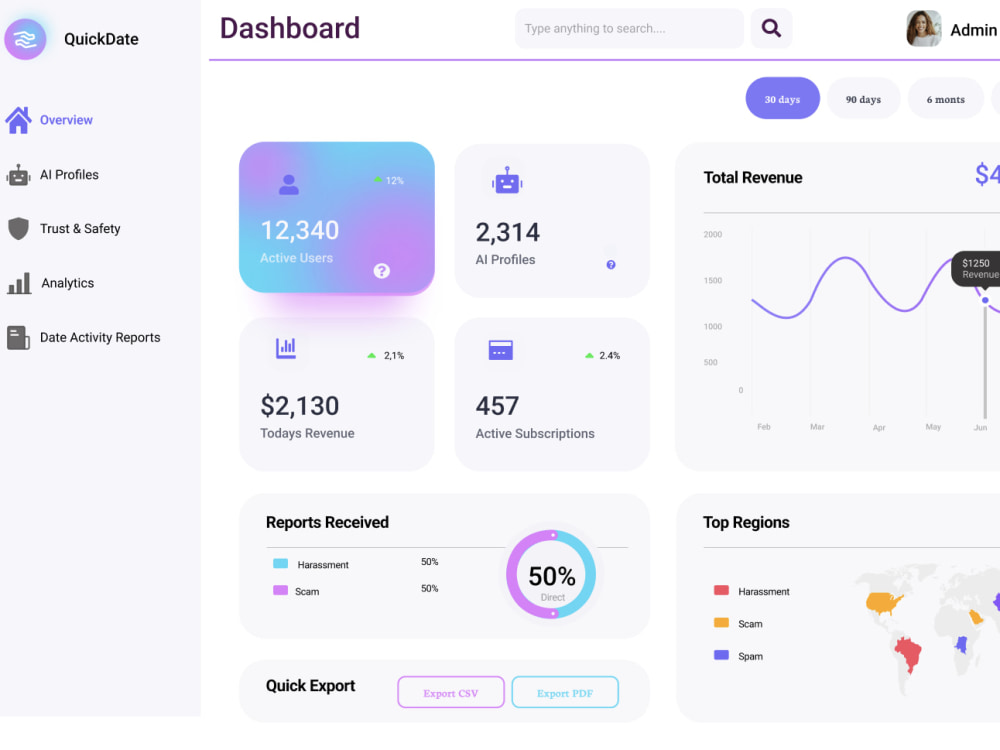1000x750 pixels.
Task: Click the blue Spam swatch in Top Regions
Action: click(721, 655)
